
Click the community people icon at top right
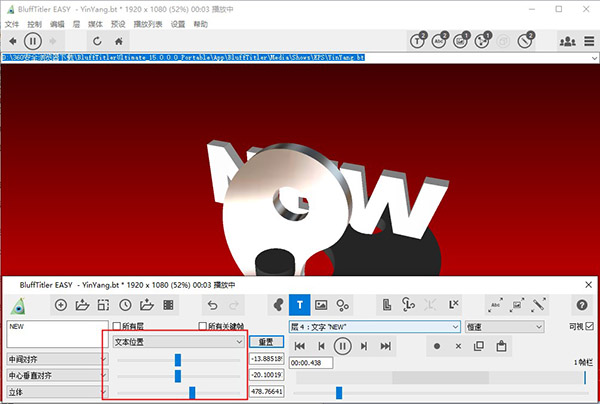[x=568, y=41]
